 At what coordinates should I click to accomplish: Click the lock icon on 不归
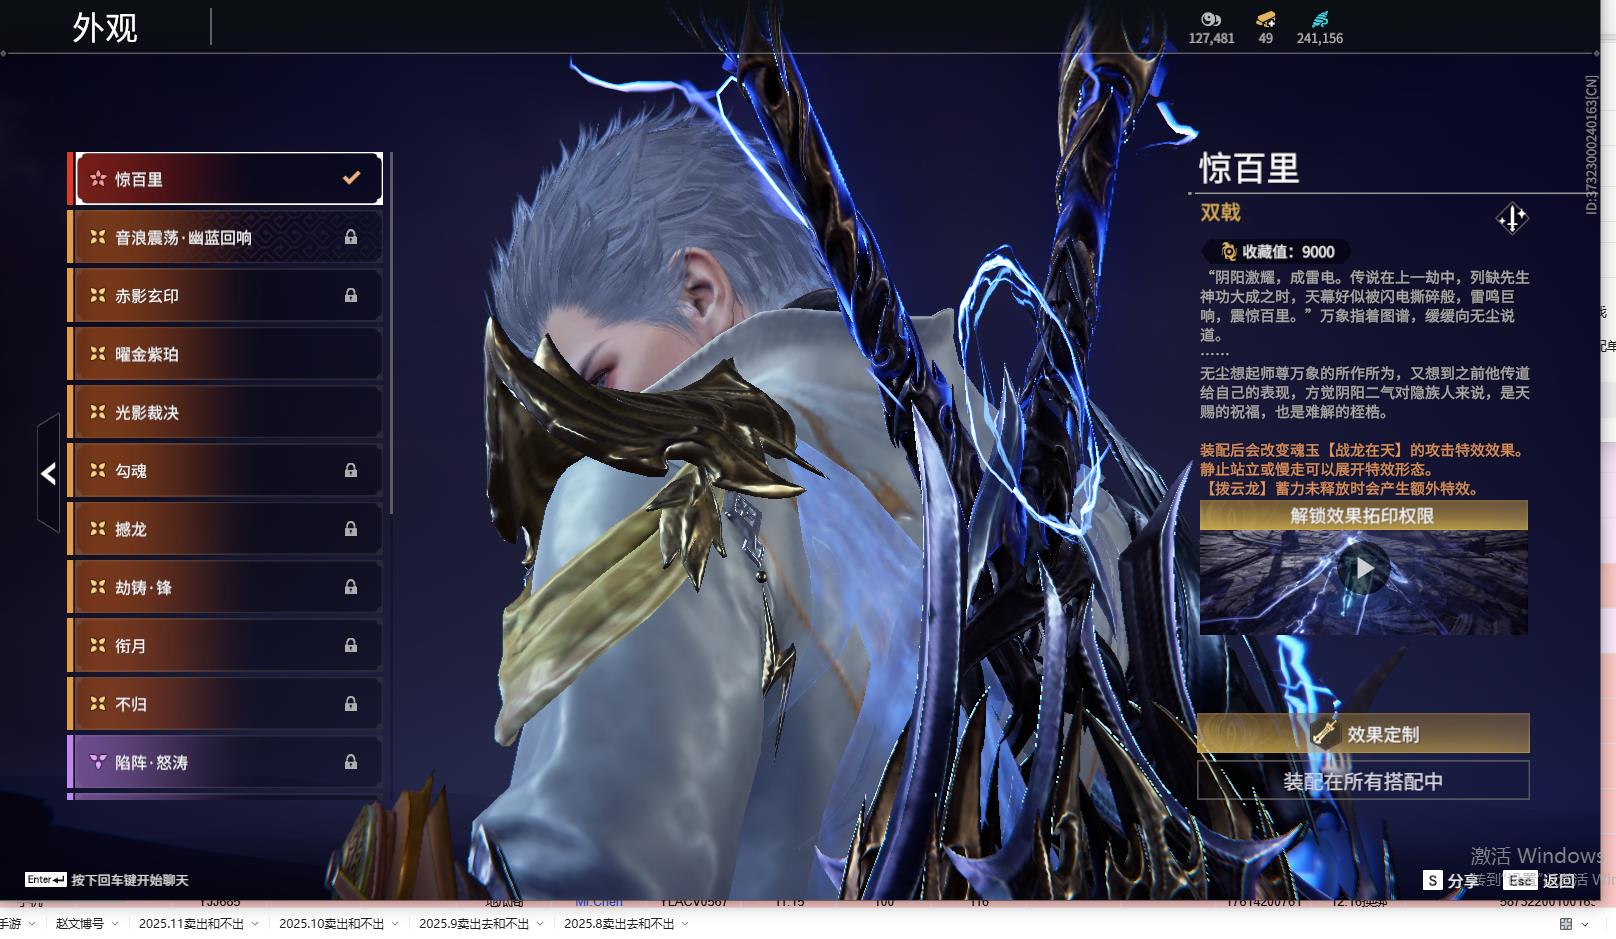click(x=351, y=704)
